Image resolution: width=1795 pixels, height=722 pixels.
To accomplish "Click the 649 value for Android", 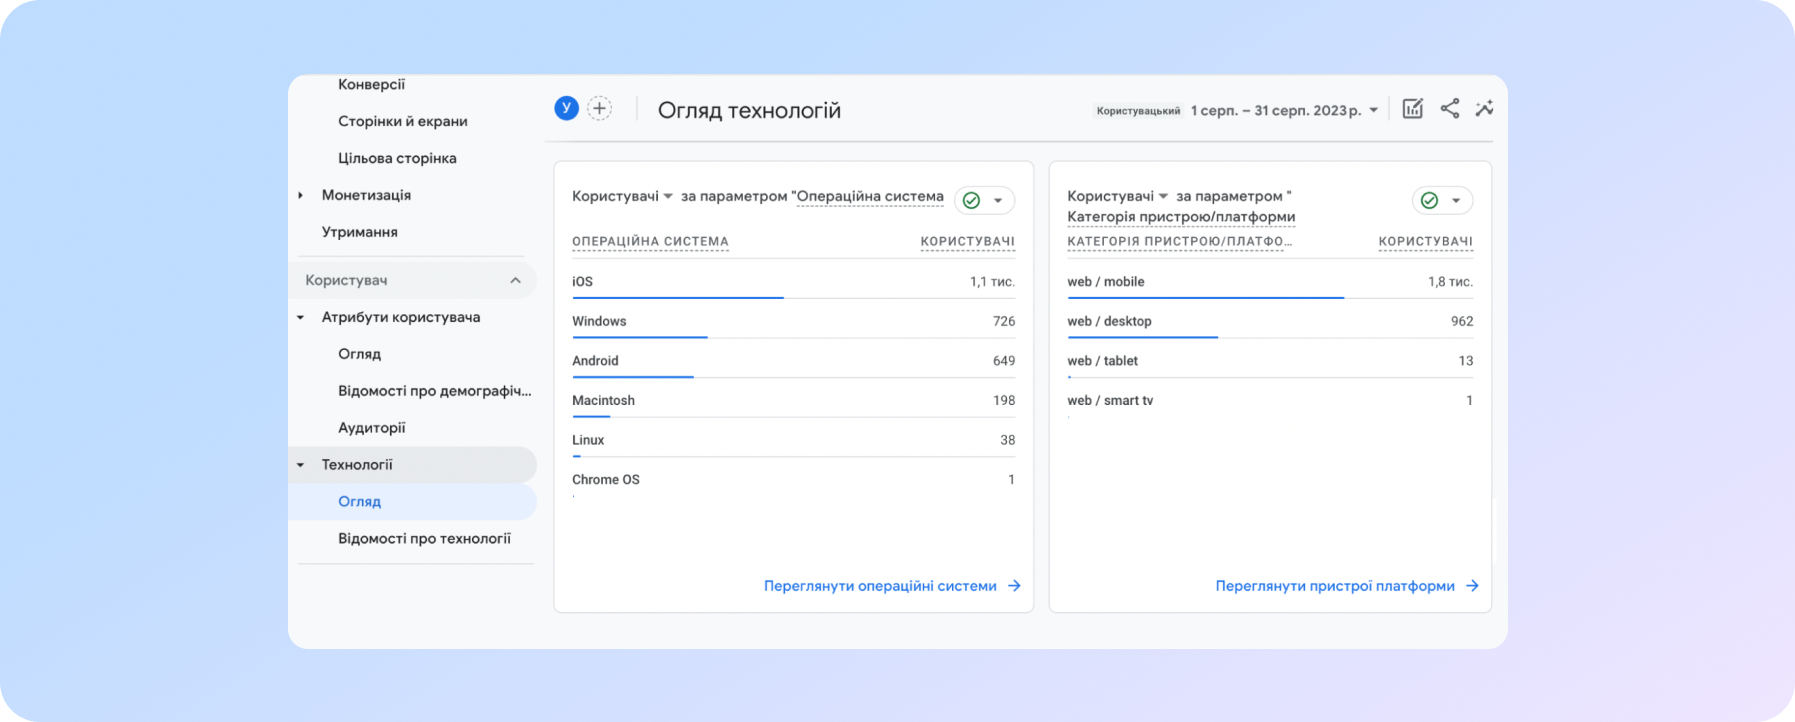I will tap(1004, 361).
